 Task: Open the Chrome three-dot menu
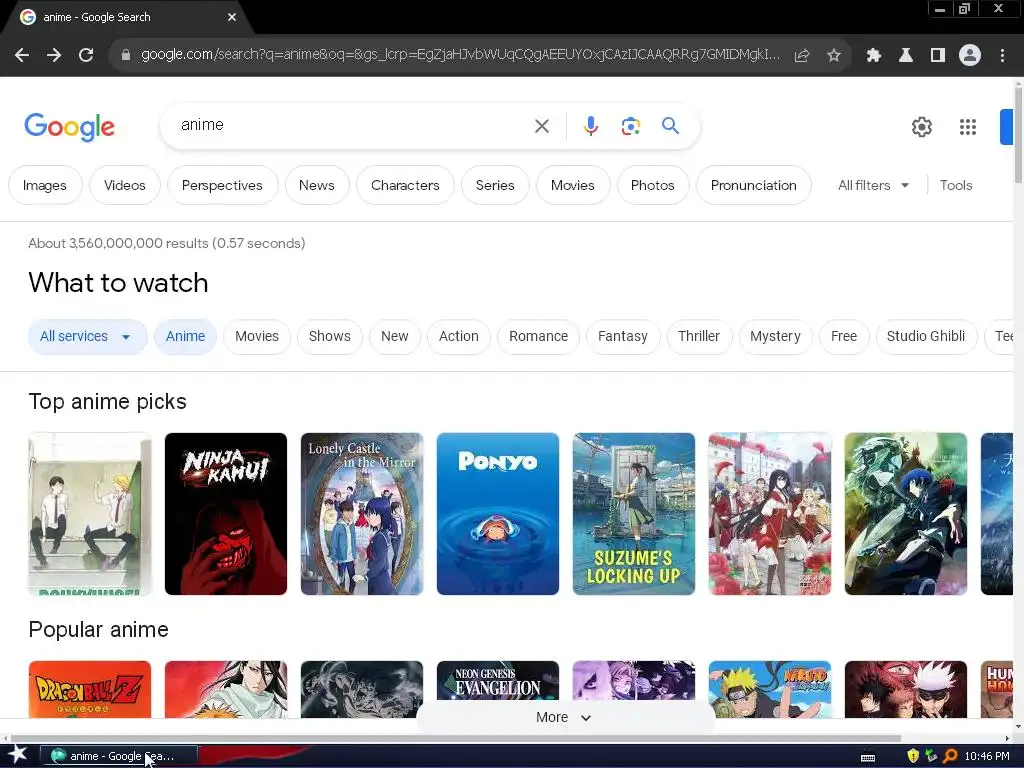click(1002, 56)
